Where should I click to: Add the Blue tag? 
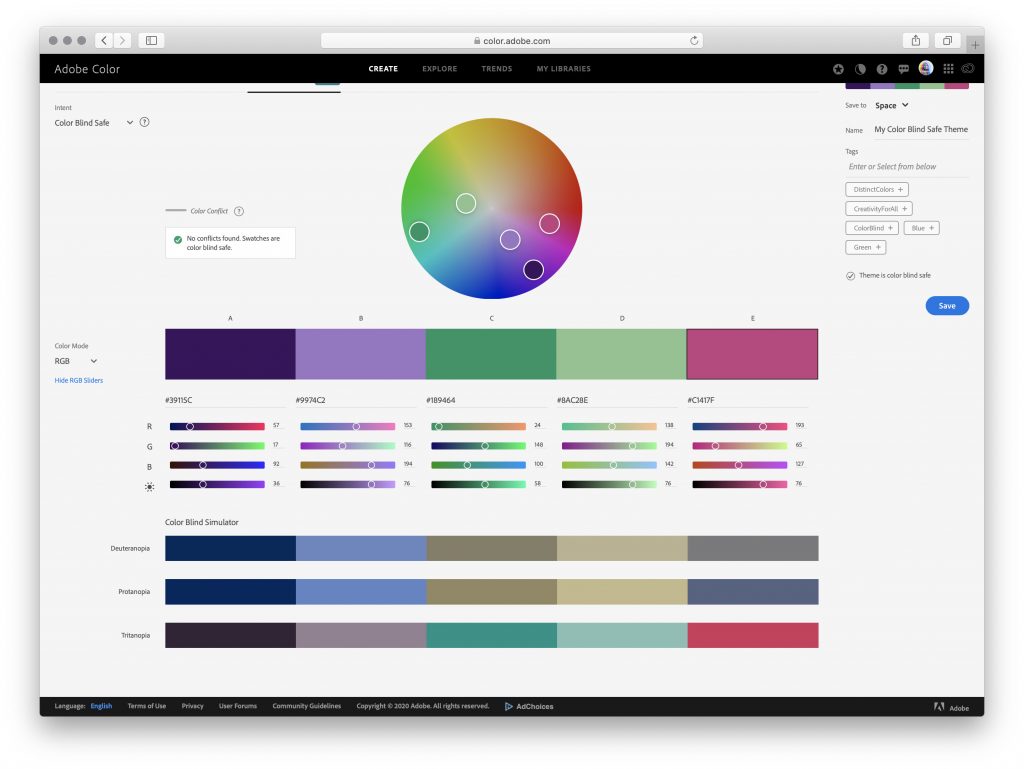pyautogui.click(x=921, y=228)
